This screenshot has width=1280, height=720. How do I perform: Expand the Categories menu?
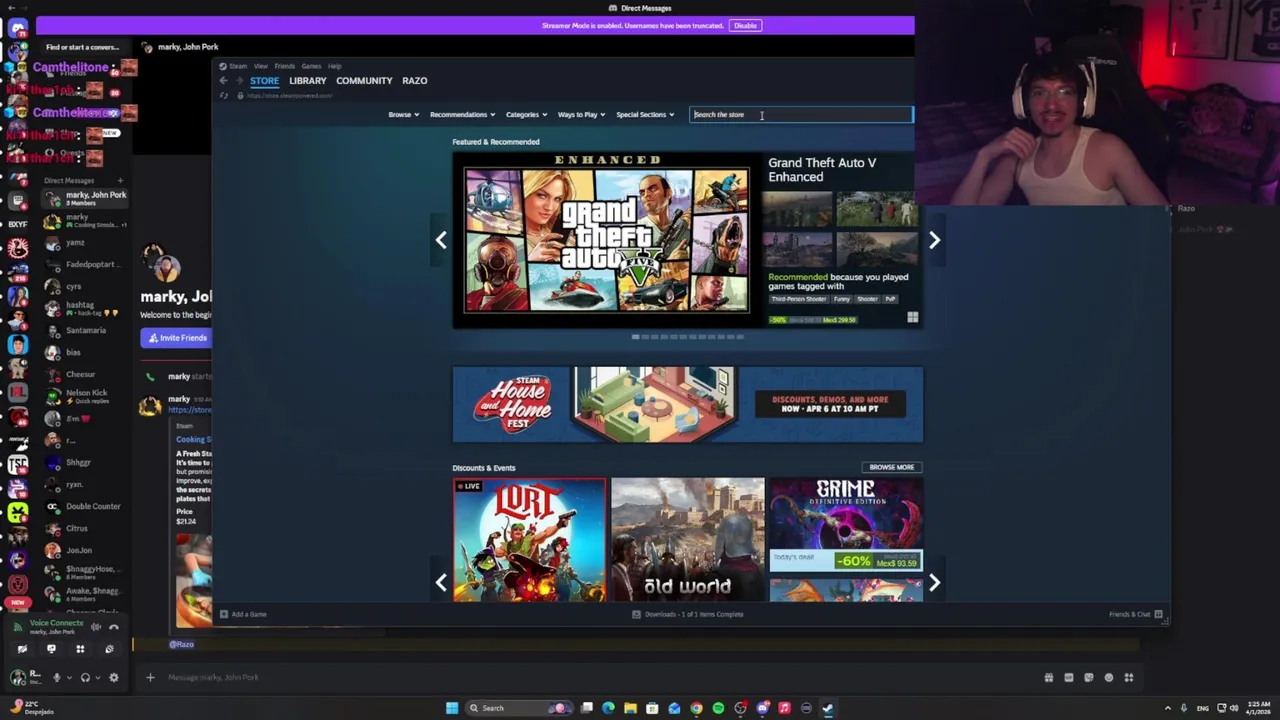[x=526, y=115]
